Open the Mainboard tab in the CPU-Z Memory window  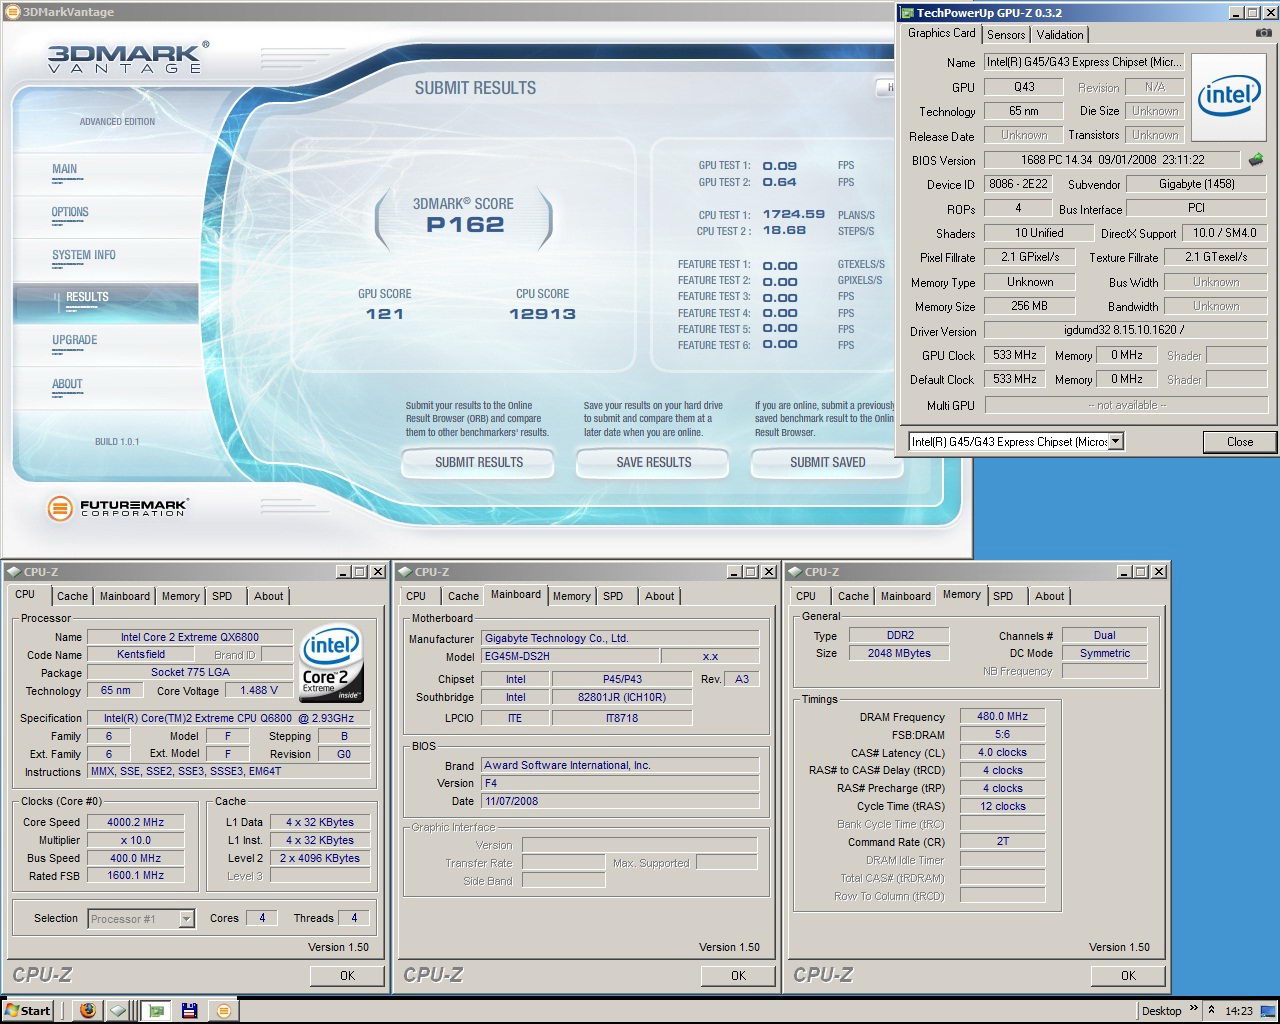(x=905, y=596)
